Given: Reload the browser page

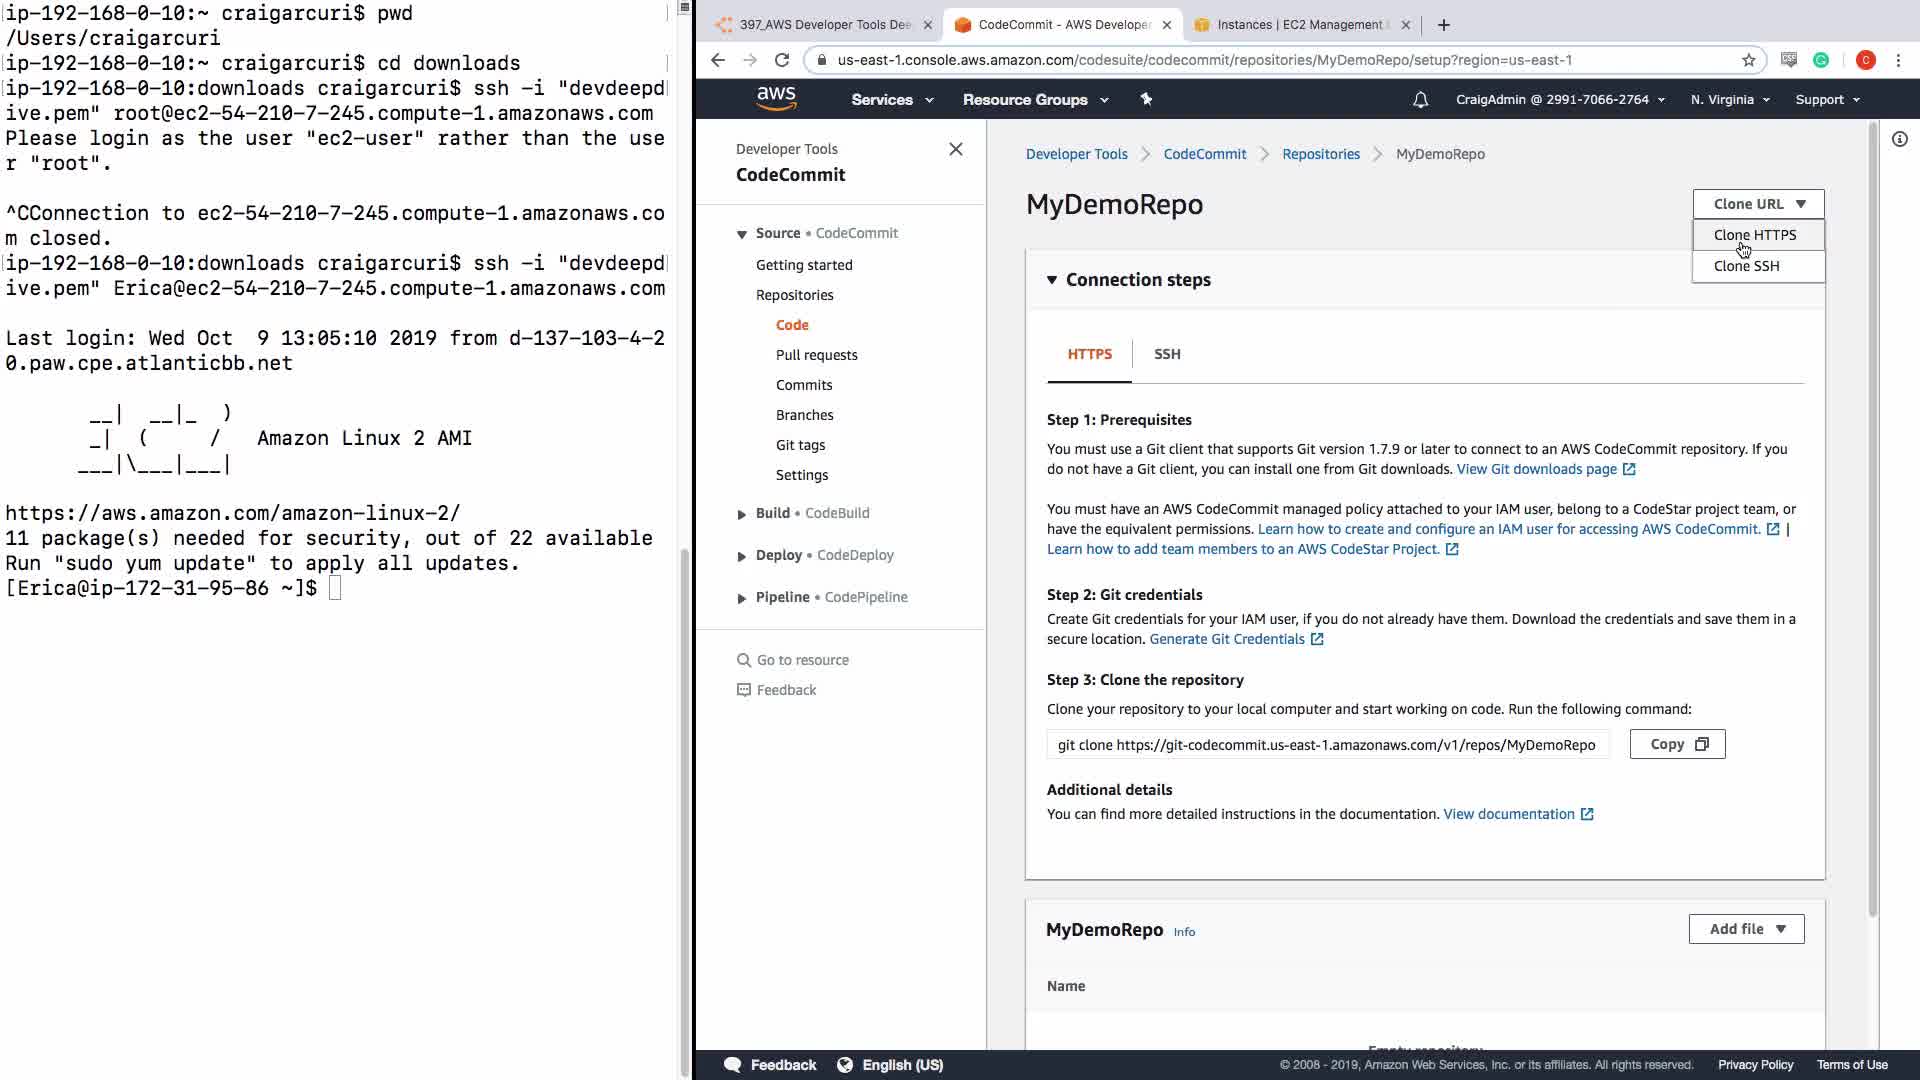Looking at the screenshot, I should [782, 60].
